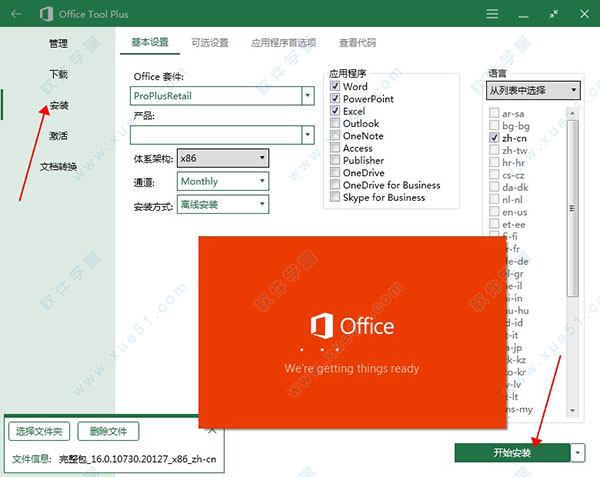Click the 开始安装 button
This screenshot has height=477, width=600.
pos(512,453)
